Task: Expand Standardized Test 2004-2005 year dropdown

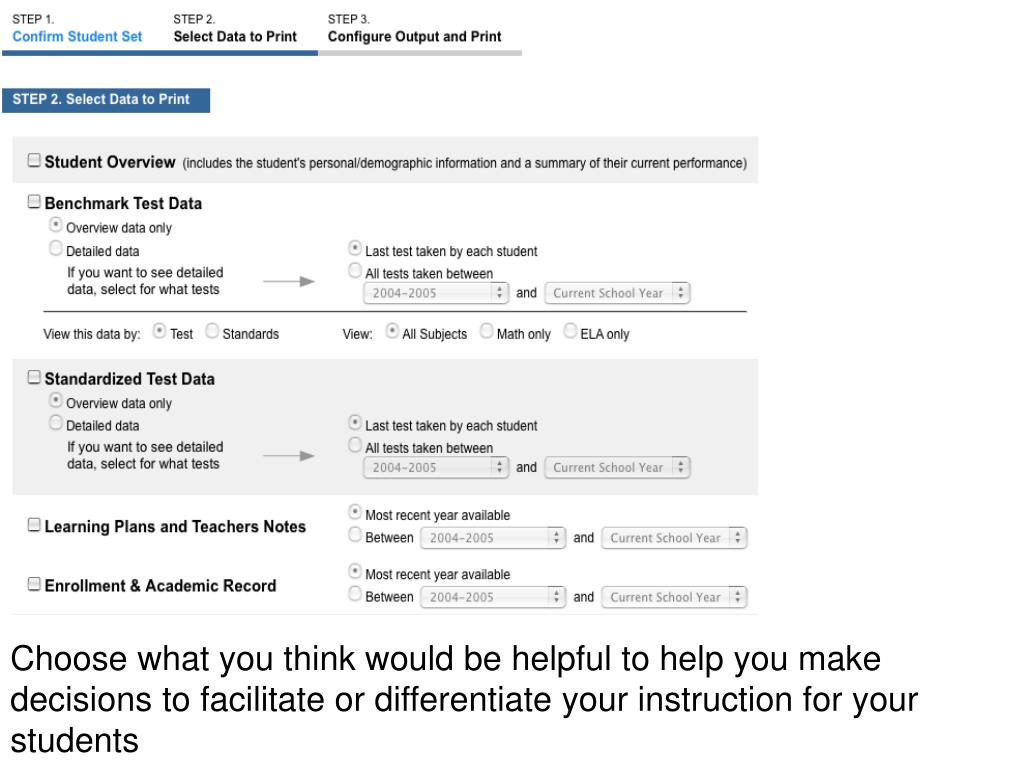Action: (x=436, y=468)
